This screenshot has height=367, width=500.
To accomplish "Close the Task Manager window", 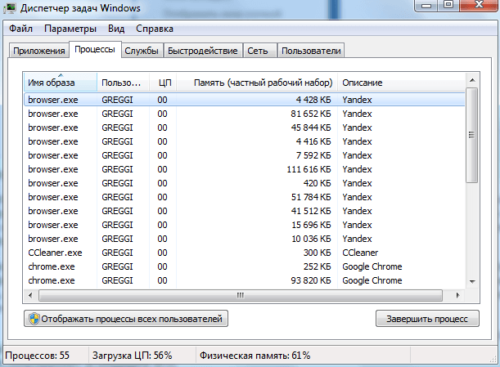I will (479, 5).
